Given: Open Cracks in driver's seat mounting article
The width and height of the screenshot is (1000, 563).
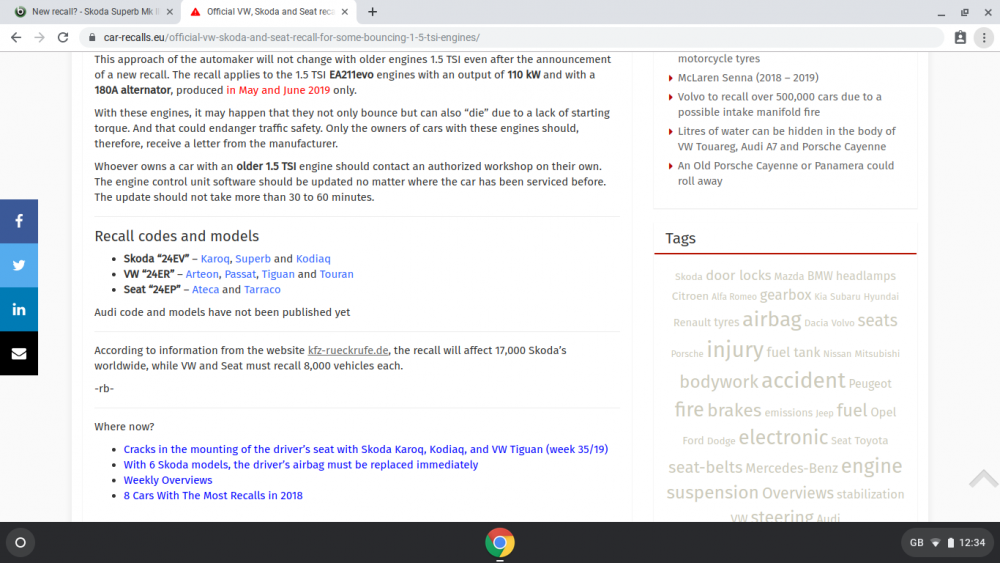Looking at the screenshot, I should (365, 450).
